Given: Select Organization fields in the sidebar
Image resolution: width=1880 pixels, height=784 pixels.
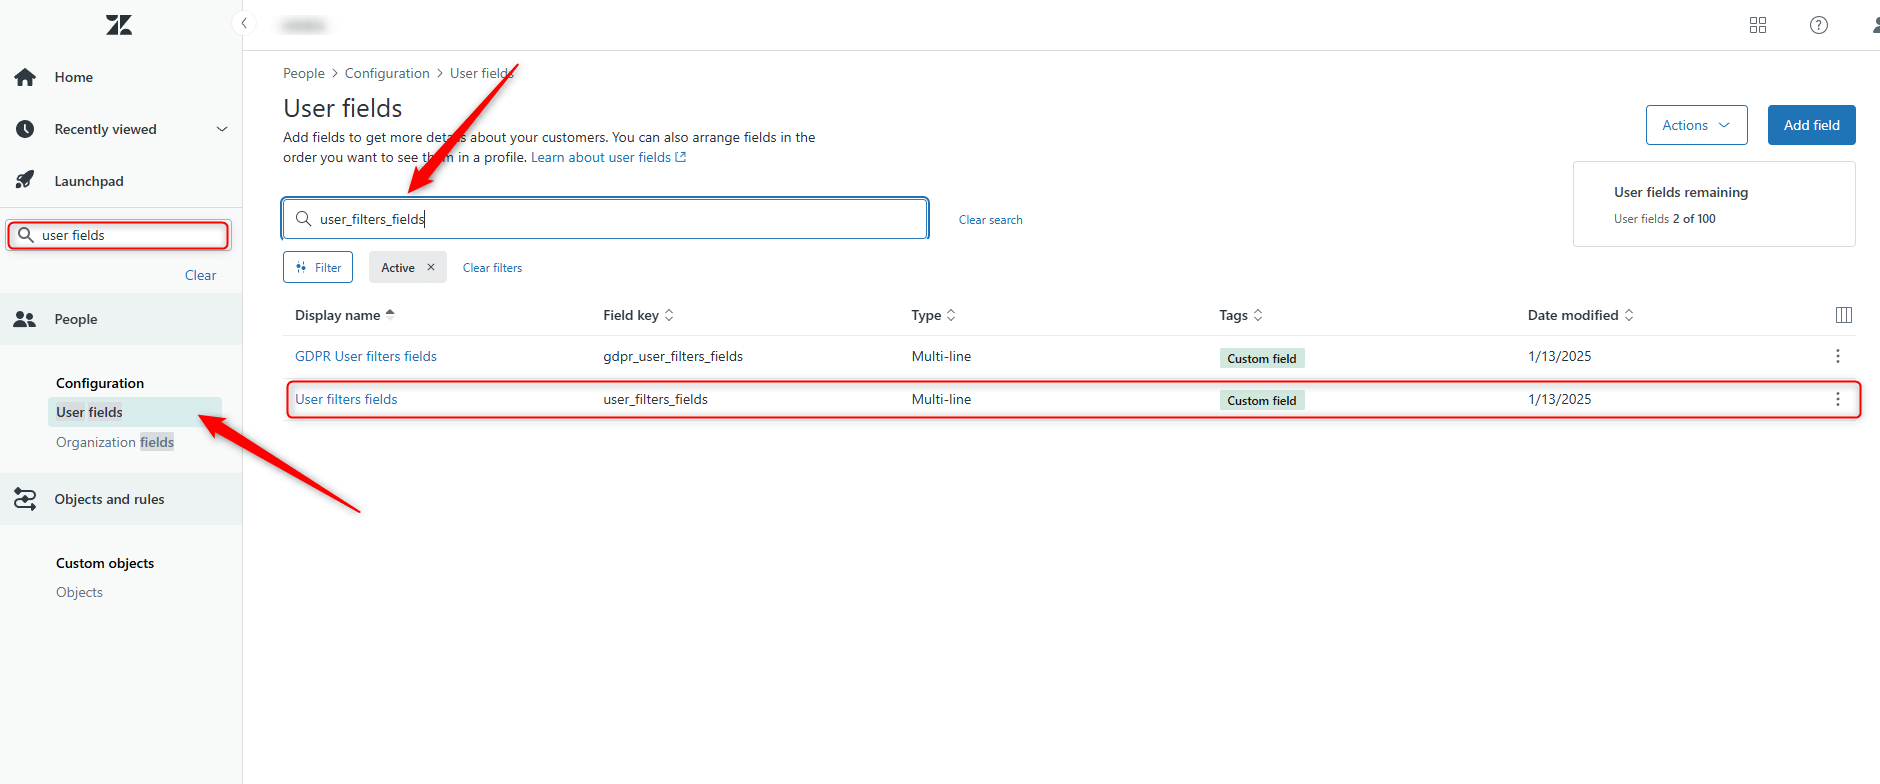Looking at the screenshot, I should [115, 442].
